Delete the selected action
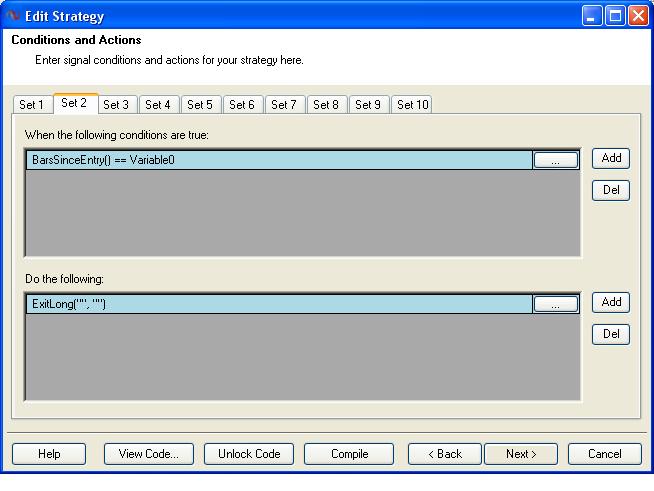Screen dimensions: 654x491 (611, 334)
